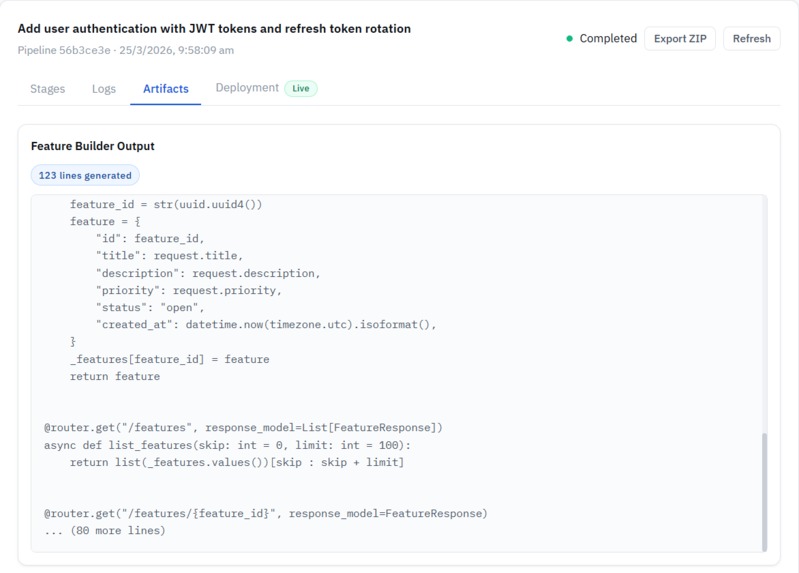
Task: Click the line 'feature = {'
Action: coord(105,222)
